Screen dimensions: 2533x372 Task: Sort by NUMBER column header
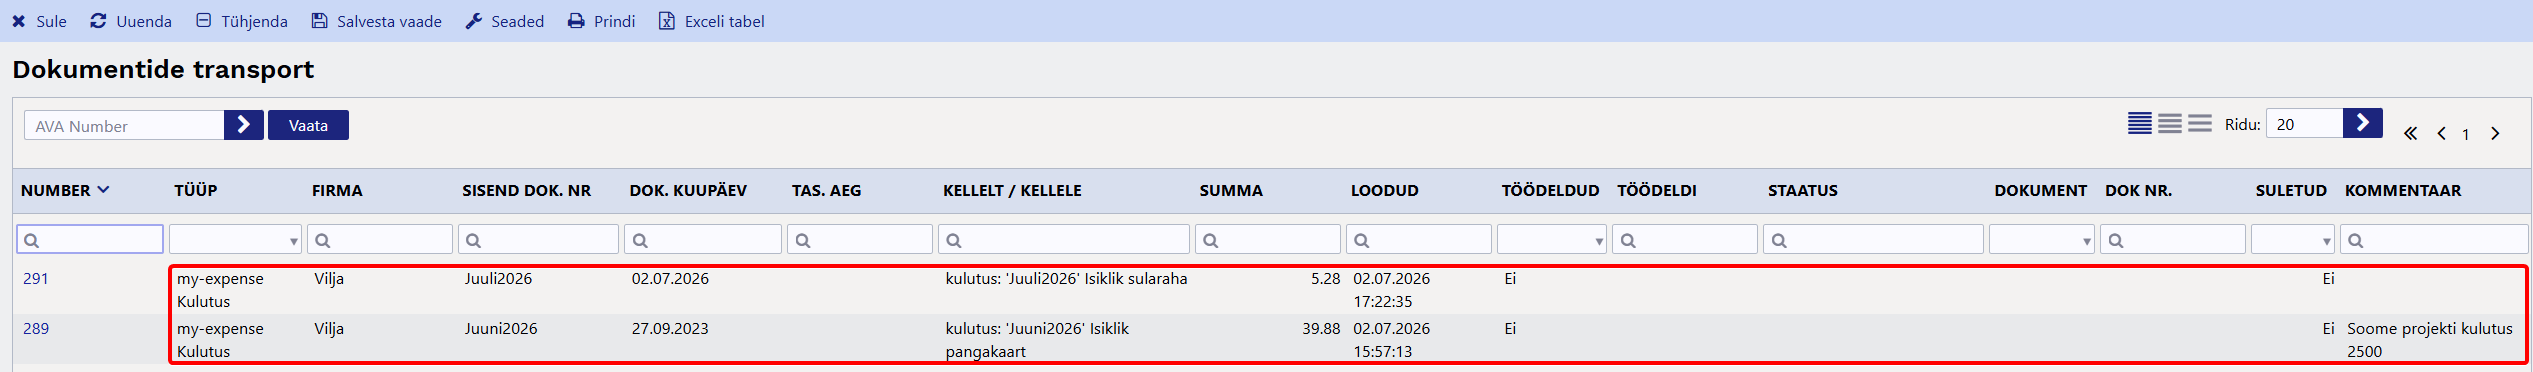click(65, 190)
